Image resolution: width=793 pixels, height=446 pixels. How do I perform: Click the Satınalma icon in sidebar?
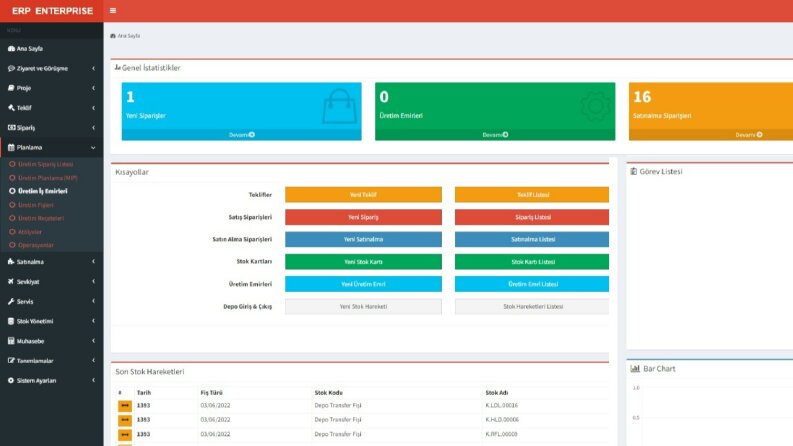11,262
